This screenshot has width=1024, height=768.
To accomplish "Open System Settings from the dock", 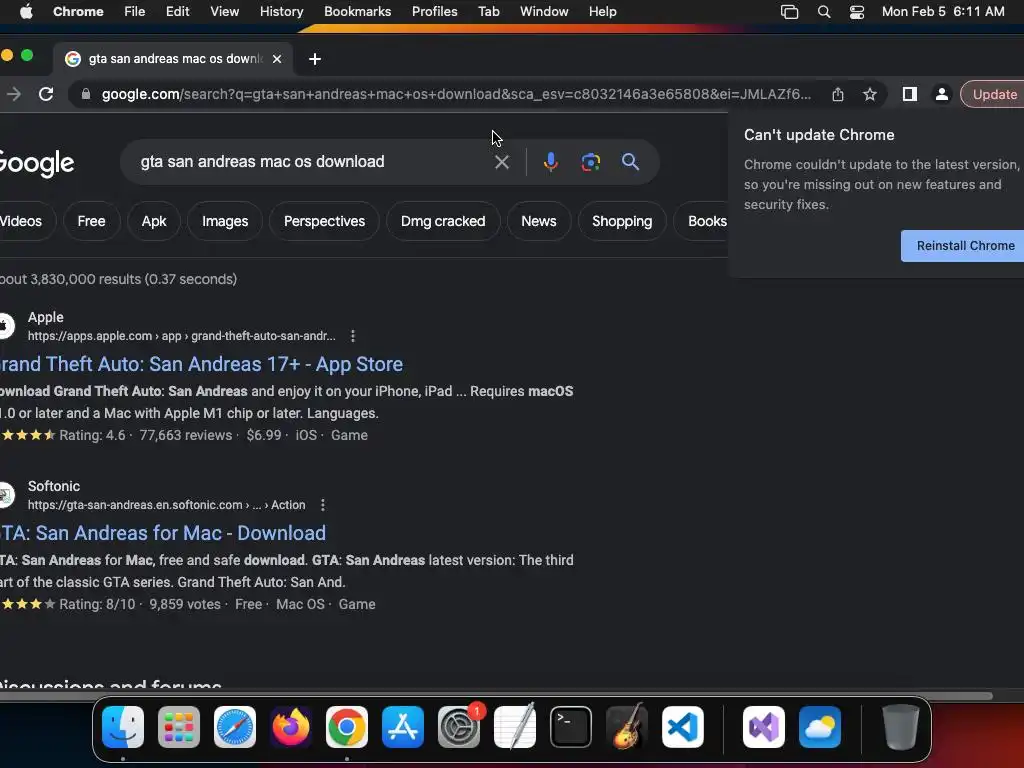I will [459, 727].
